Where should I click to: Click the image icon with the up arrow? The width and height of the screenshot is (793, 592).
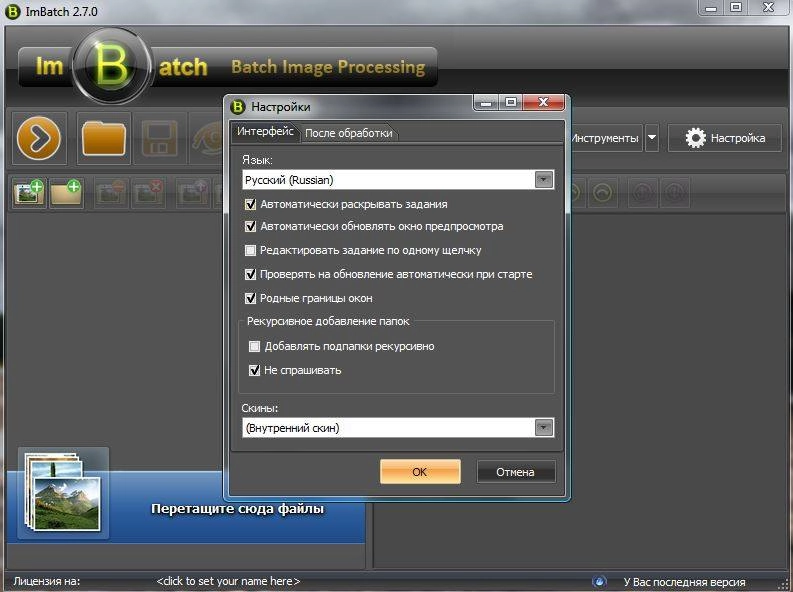pos(193,193)
